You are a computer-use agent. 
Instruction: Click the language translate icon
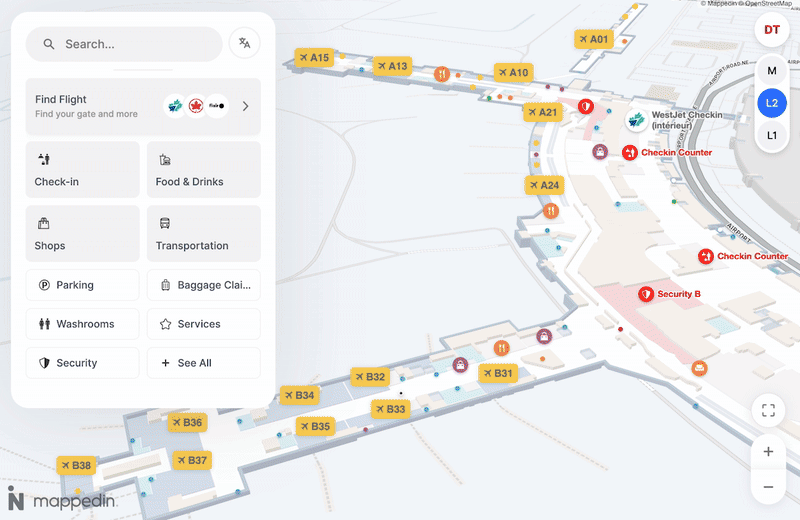coord(244,43)
